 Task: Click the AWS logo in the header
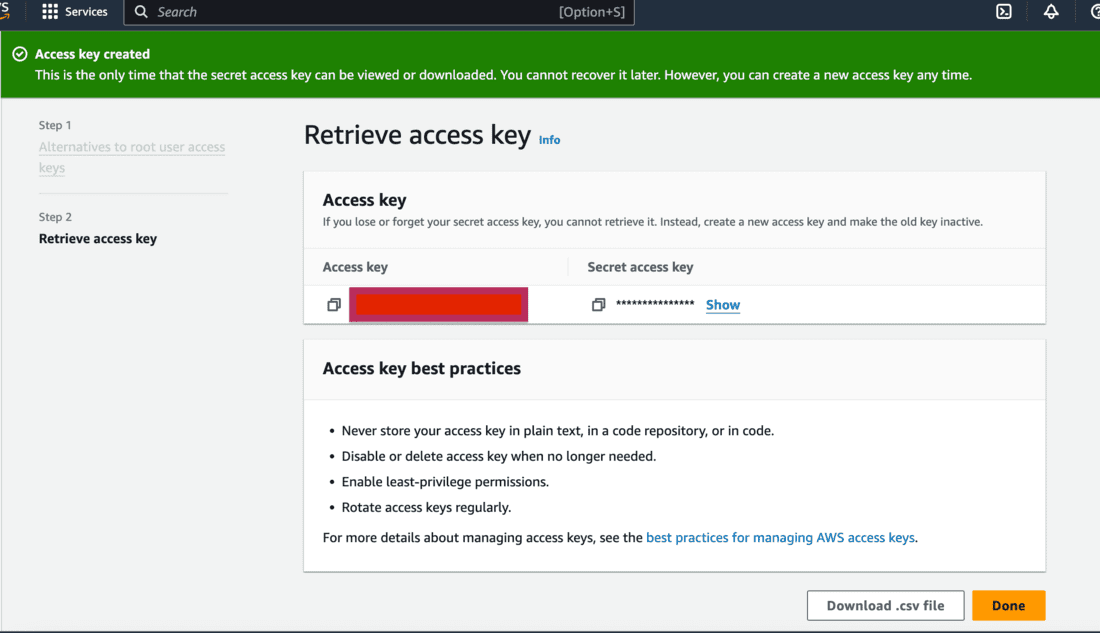click(x=4, y=12)
